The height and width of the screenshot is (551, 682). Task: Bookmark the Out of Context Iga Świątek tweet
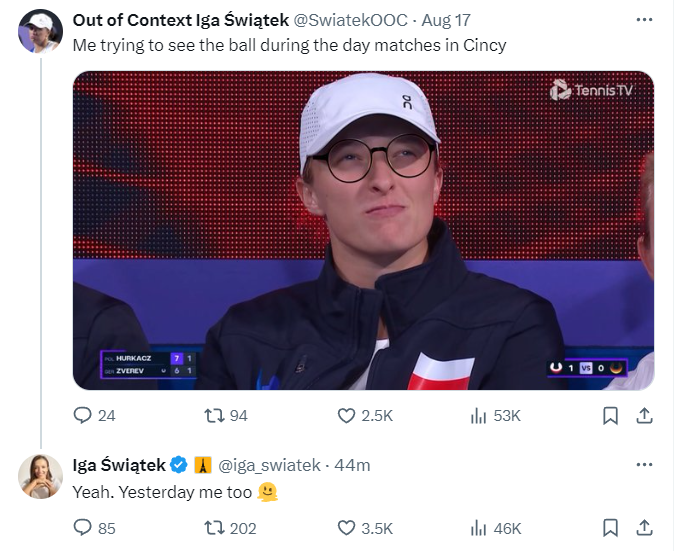[x=611, y=415]
